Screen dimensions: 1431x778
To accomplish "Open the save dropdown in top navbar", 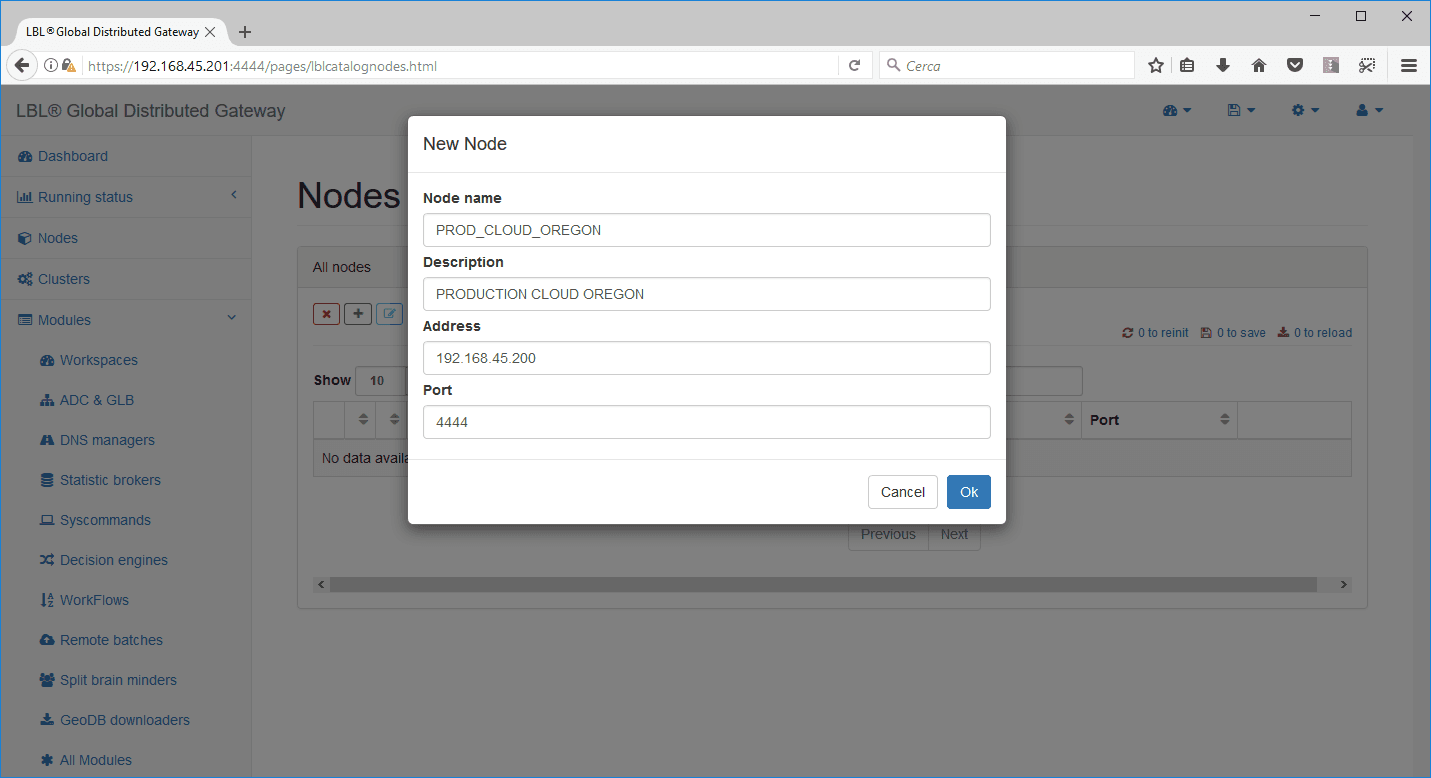I will click(1241, 110).
